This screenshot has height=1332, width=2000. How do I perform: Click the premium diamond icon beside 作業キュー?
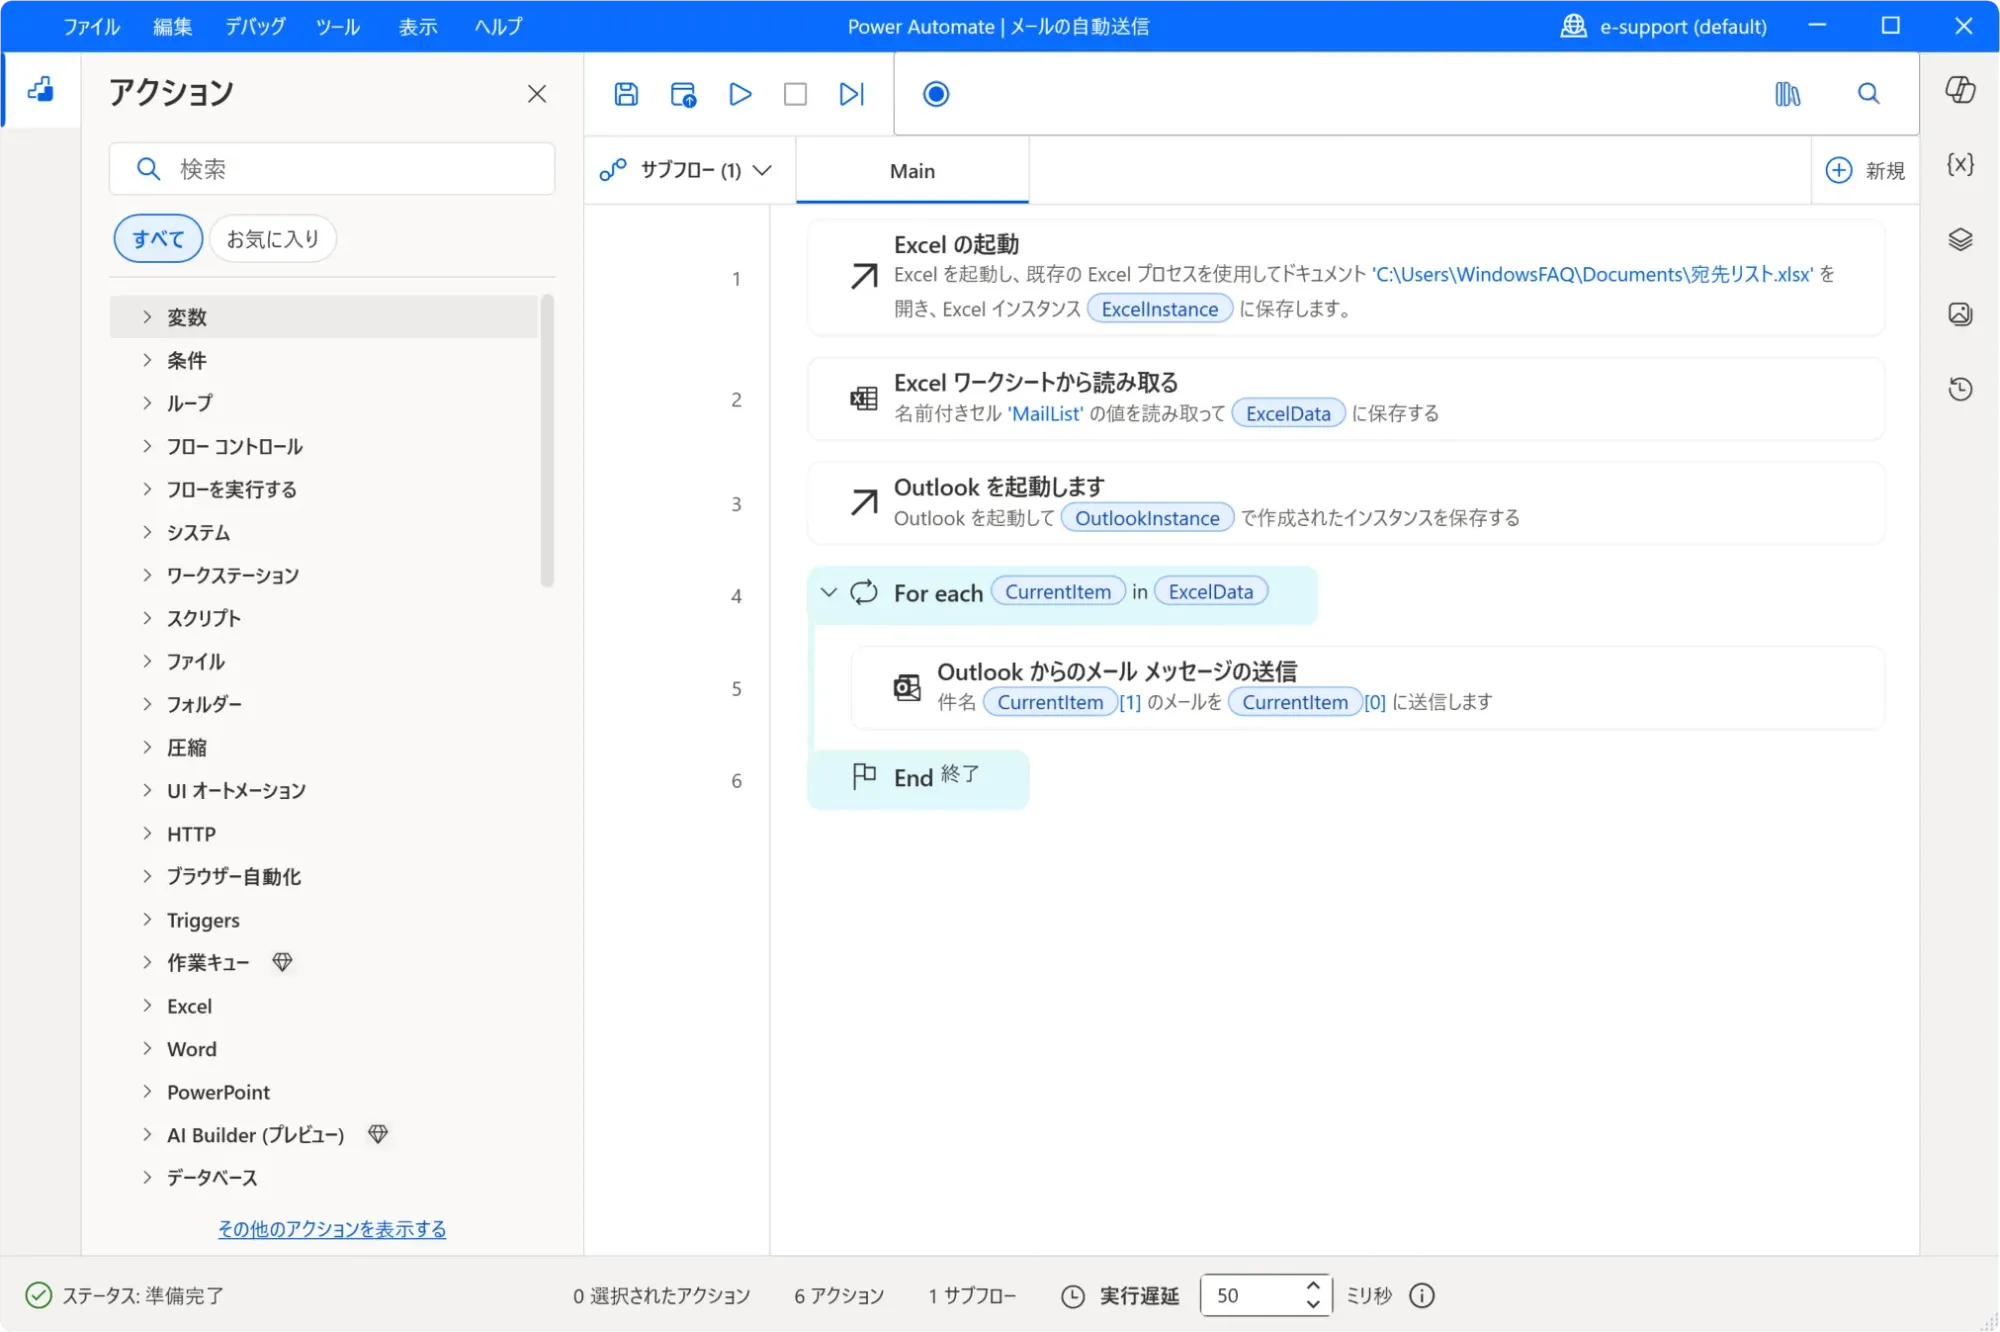tap(283, 962)
